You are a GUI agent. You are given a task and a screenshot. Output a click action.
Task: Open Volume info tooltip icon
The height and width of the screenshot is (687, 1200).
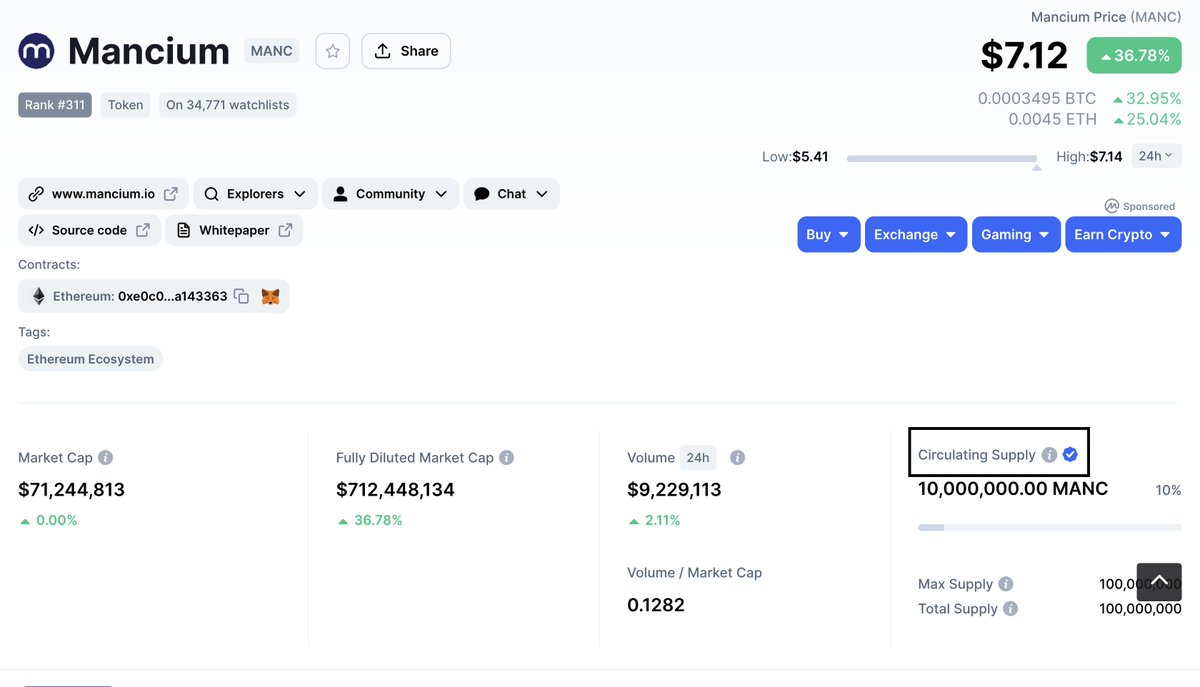(737, 457)
